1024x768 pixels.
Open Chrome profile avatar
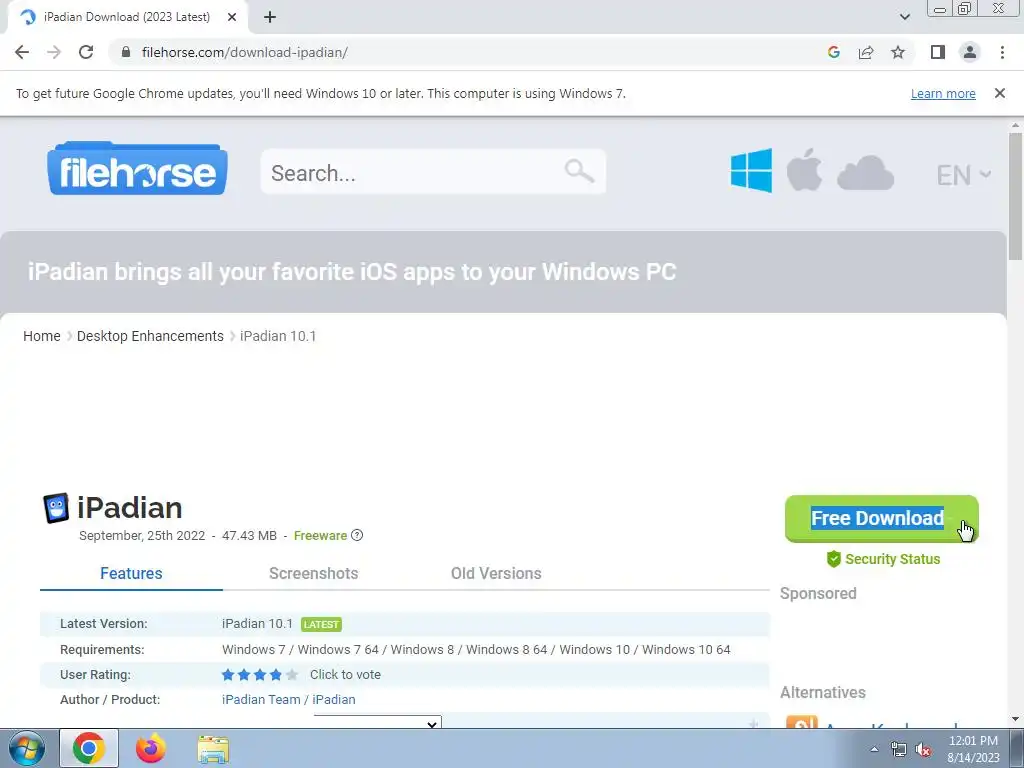click(x=970, y=52)
